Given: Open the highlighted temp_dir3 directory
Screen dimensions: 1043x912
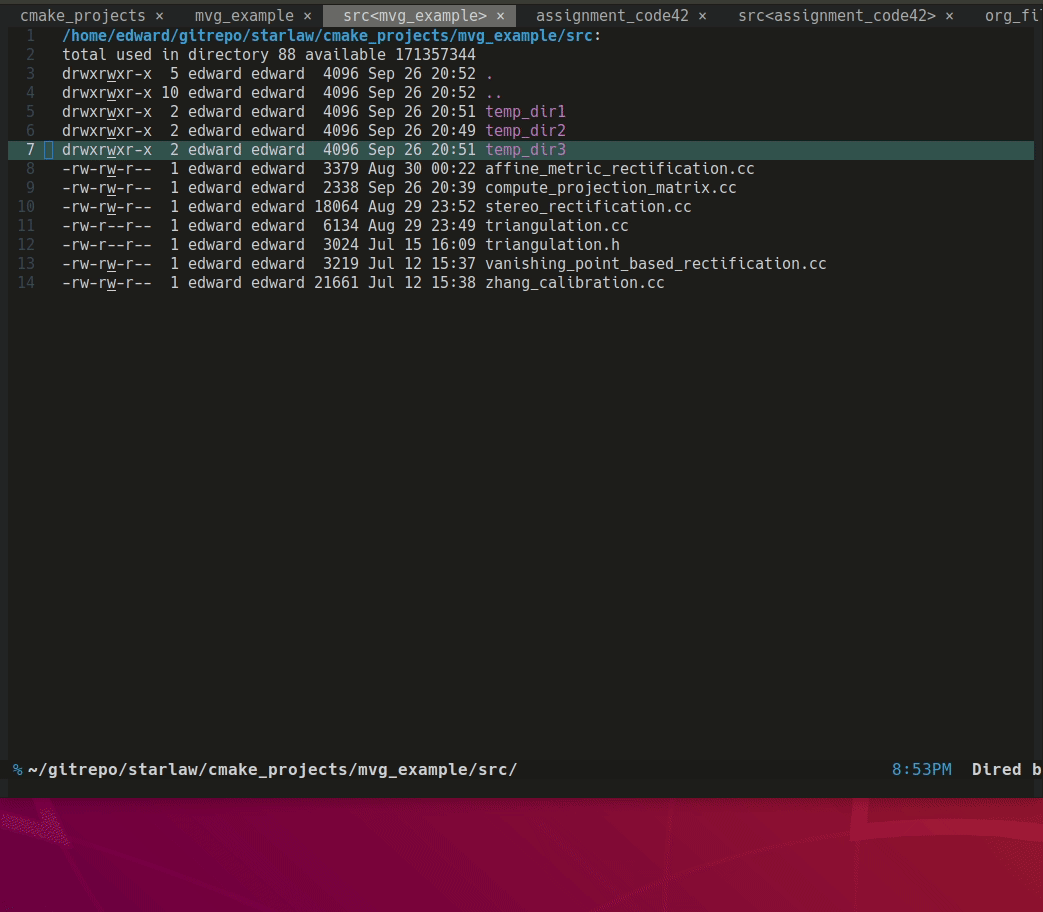Looking at the screenshot, I should 525,150.
